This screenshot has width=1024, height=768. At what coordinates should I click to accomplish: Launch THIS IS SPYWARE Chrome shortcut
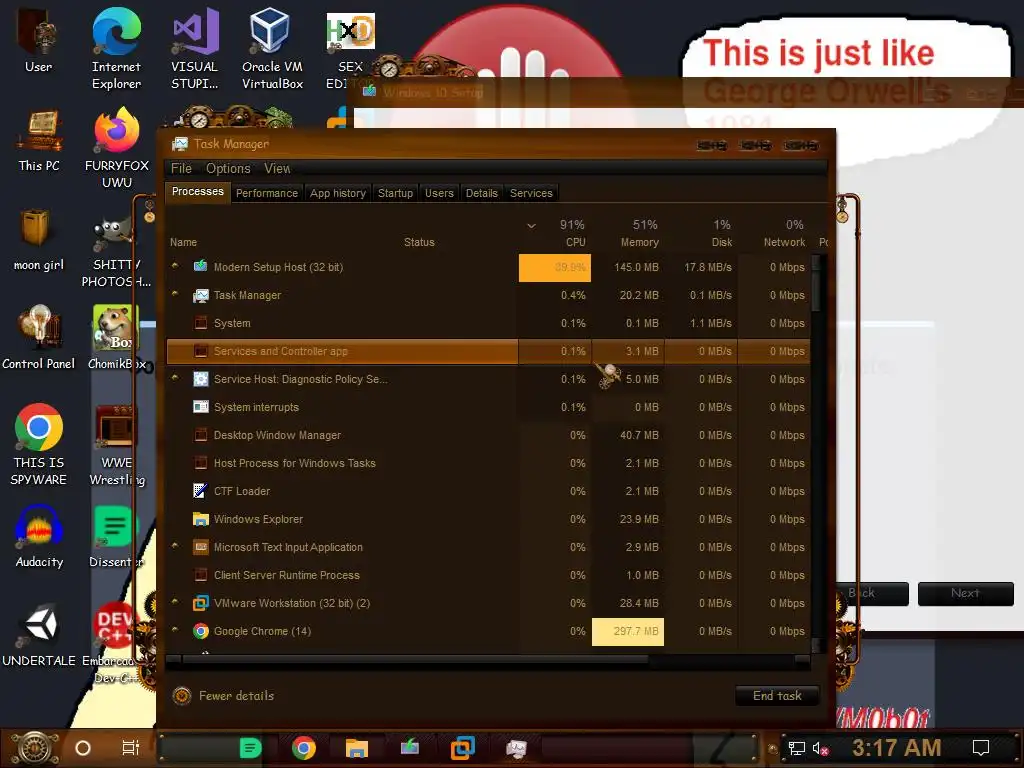[39, 444]
